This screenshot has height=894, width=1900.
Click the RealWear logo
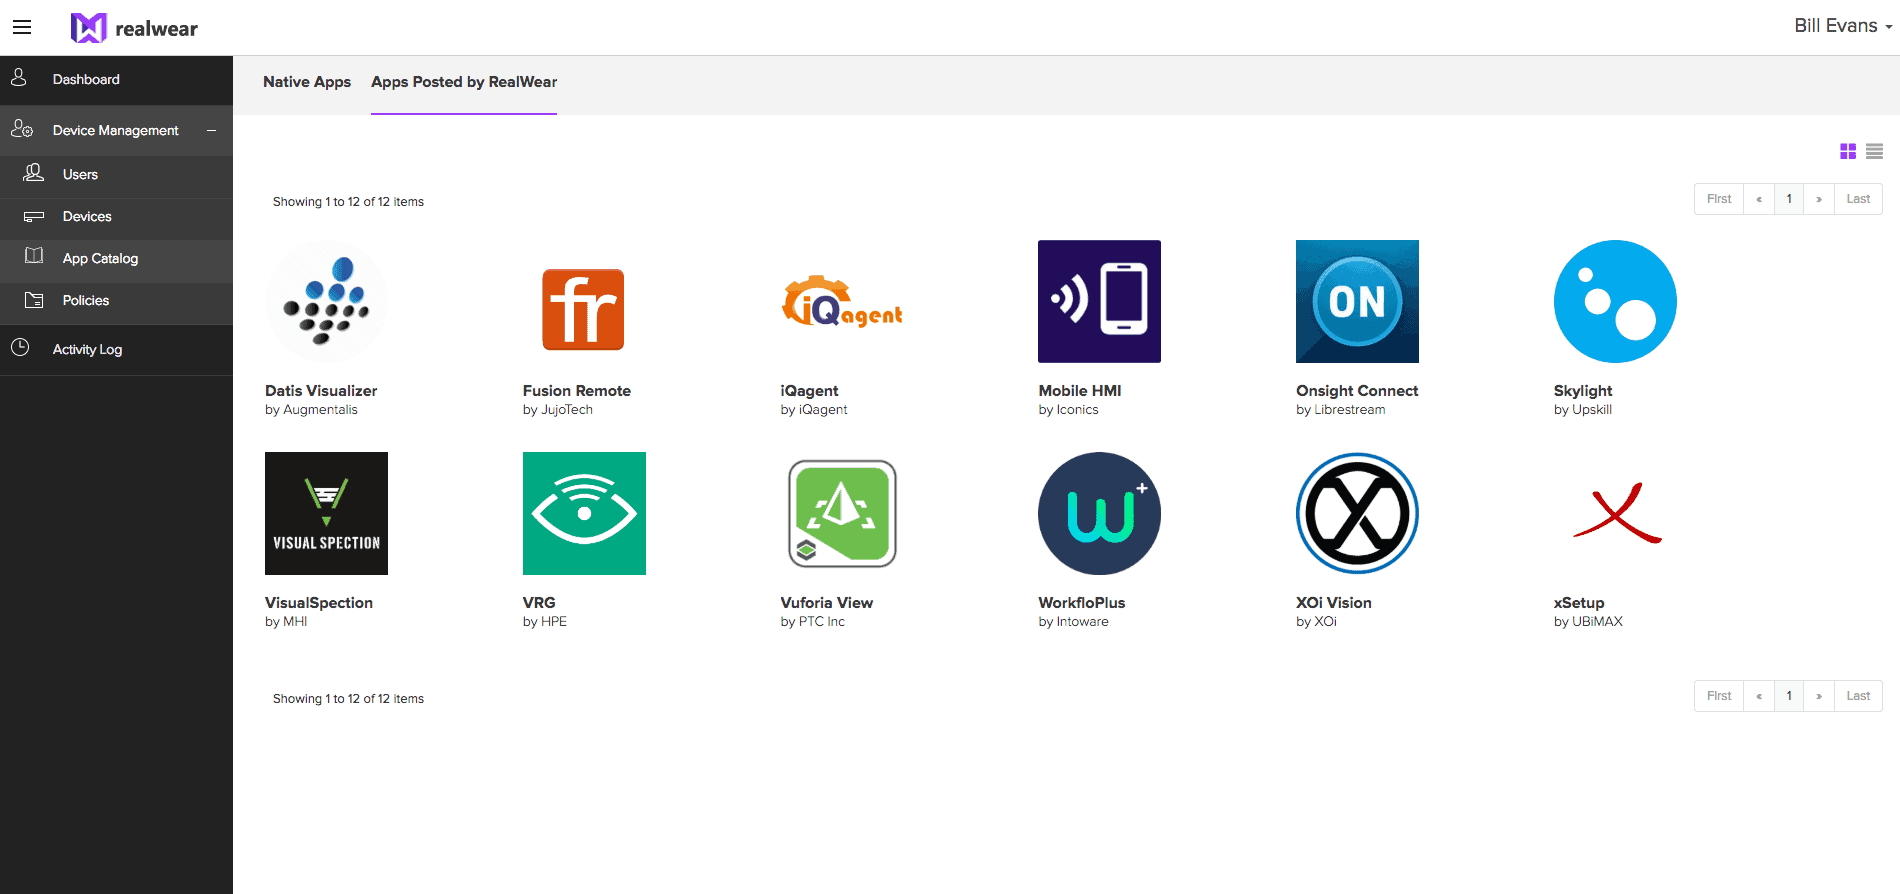[134, 28]
